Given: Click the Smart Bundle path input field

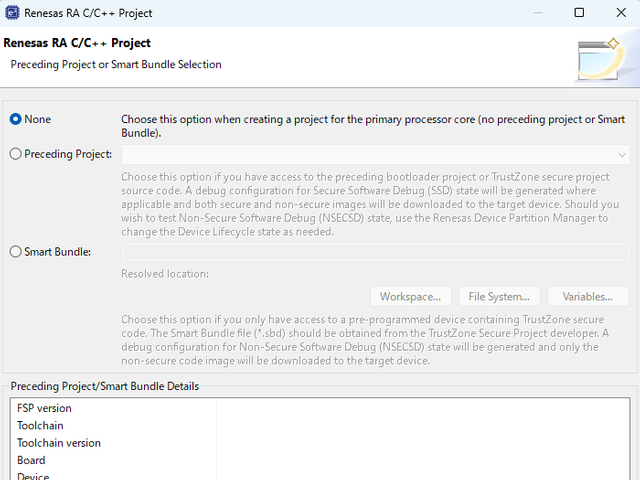Looking at the screenshot, I should (375, 252).
